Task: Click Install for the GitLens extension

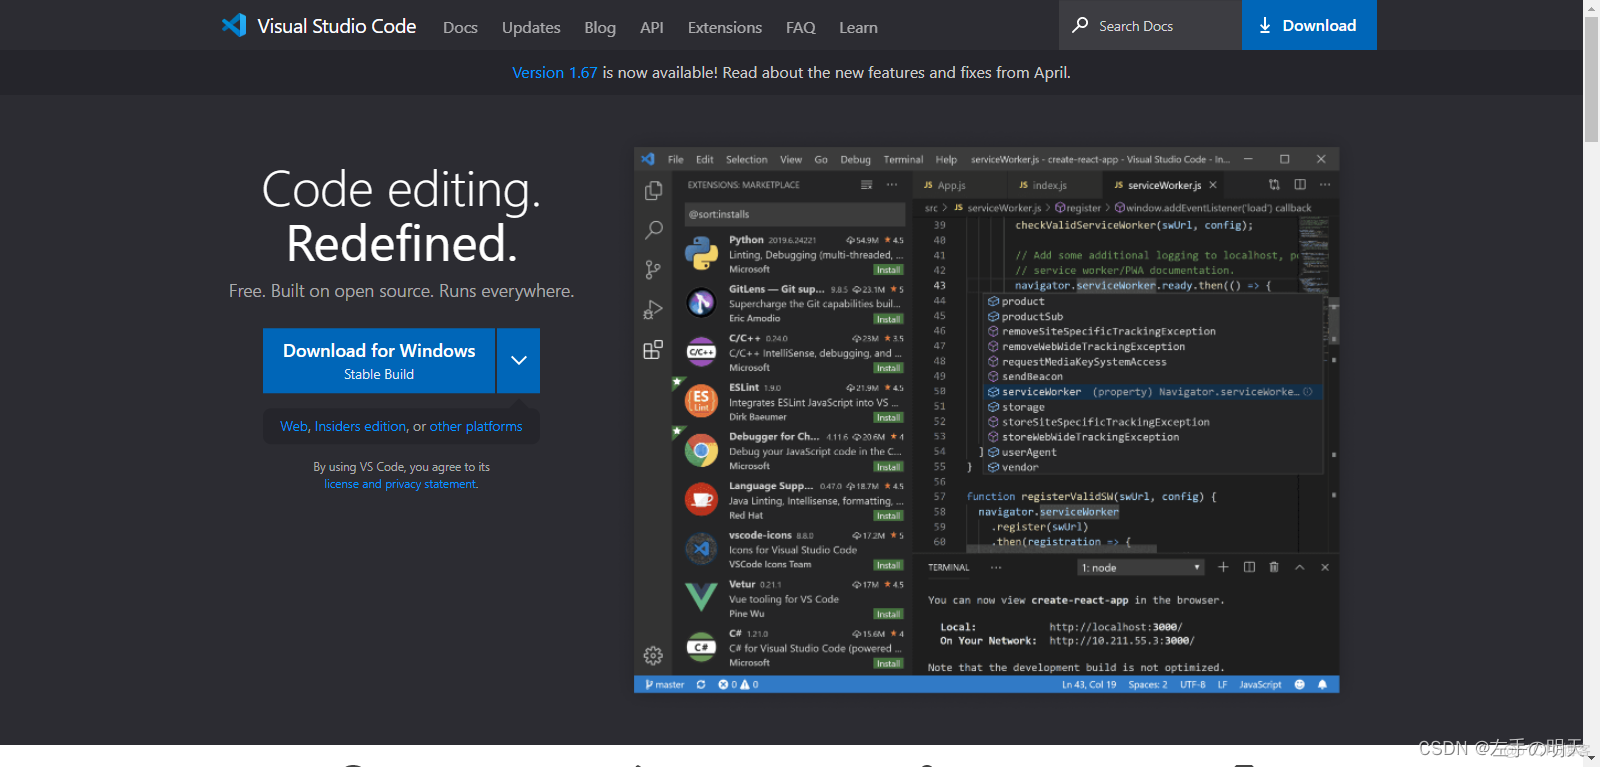Action: (888, 319)
